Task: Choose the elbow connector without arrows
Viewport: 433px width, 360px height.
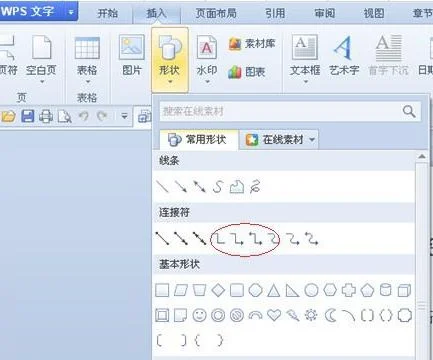Action: pos(219,239)
